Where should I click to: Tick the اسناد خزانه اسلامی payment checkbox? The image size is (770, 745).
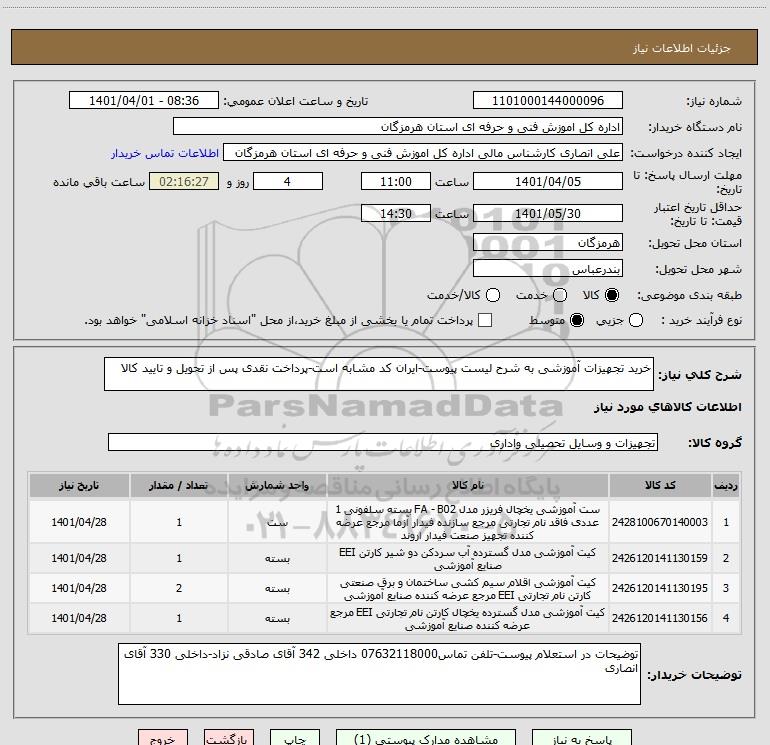[x=485, y=320]
